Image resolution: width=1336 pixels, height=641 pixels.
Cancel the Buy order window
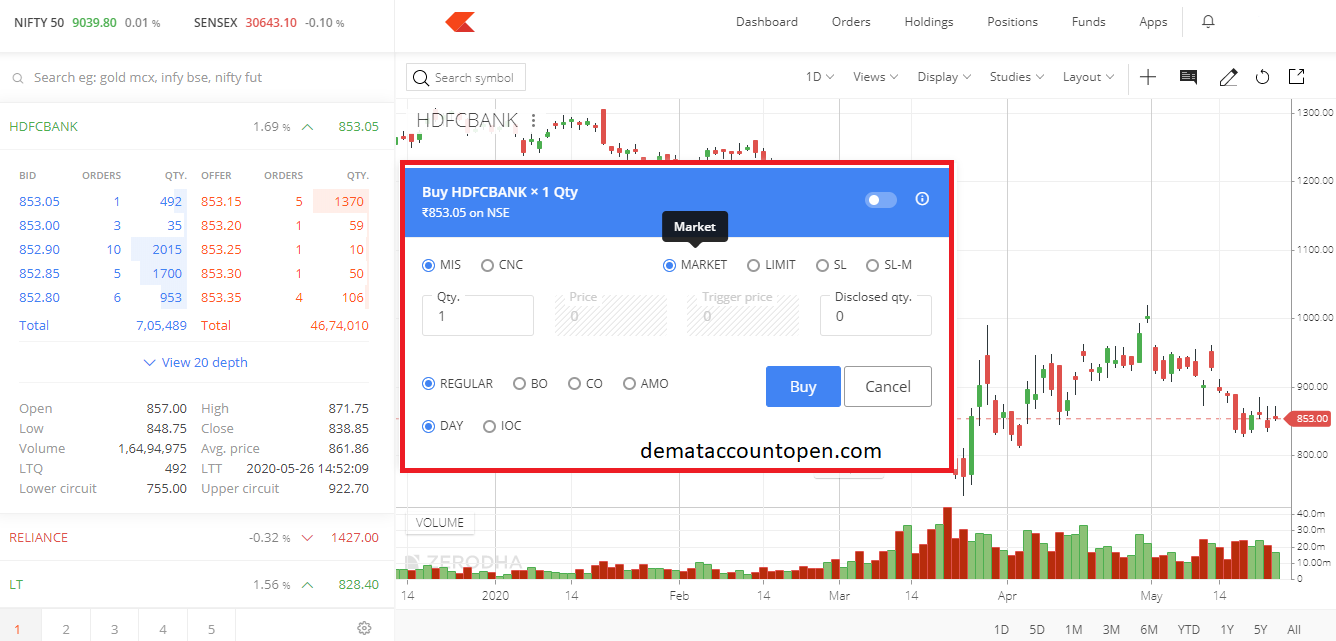tap(888, 387)
